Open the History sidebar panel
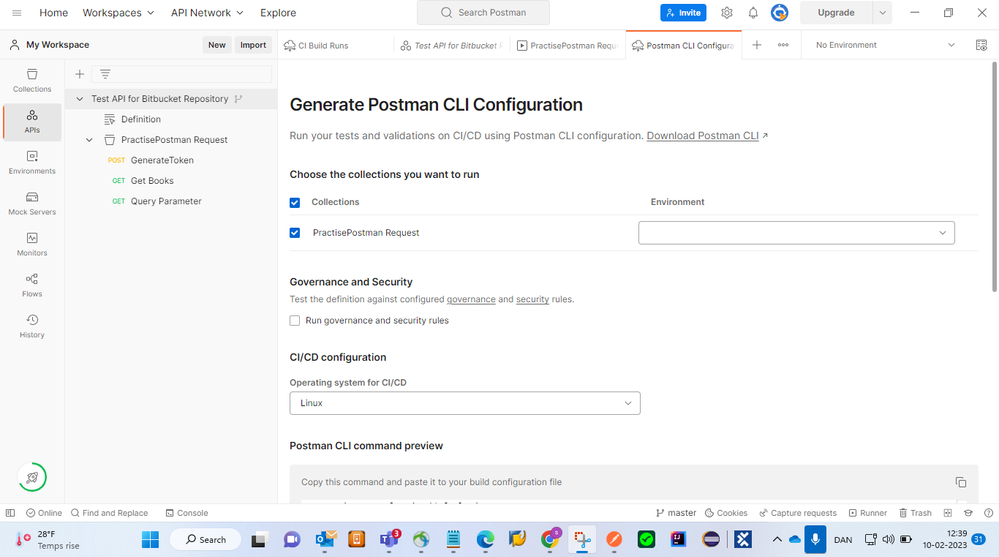 point(32,326)
